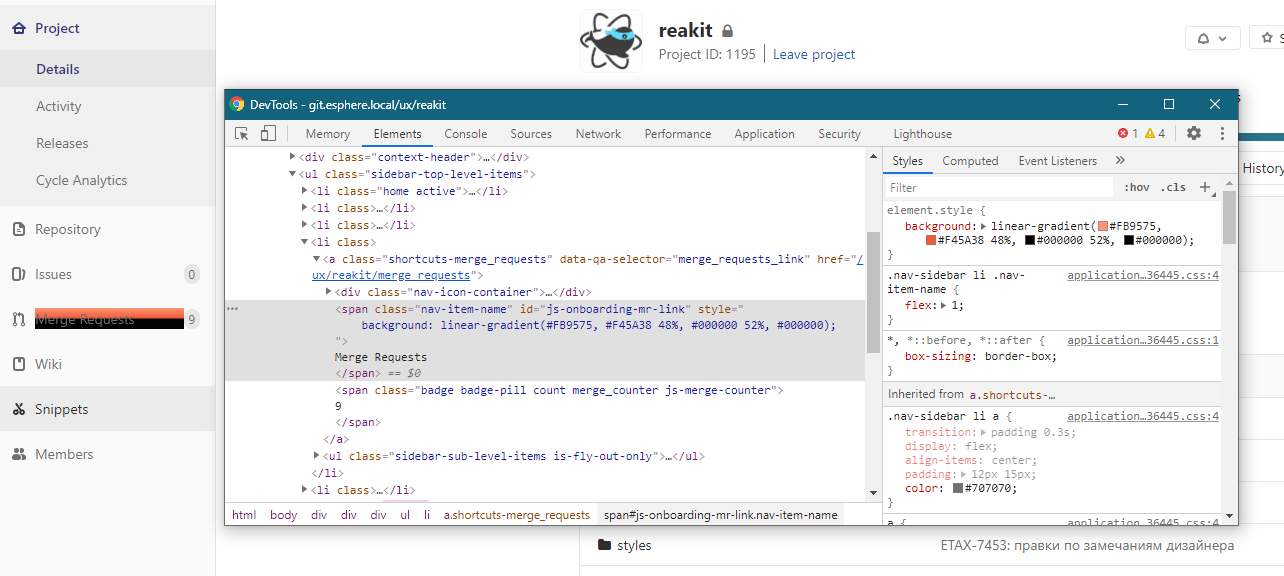
Task: Open the History button behind DevTools
Action: [1262, 169]
